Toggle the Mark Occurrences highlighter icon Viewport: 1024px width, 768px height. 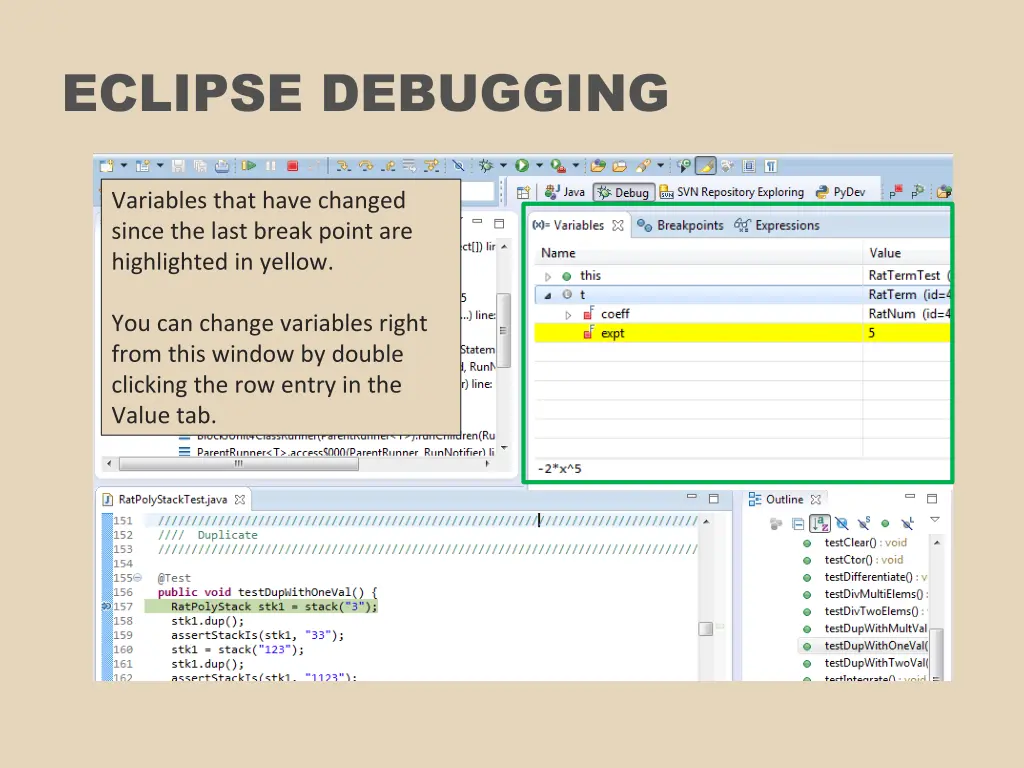click(705, 166)
